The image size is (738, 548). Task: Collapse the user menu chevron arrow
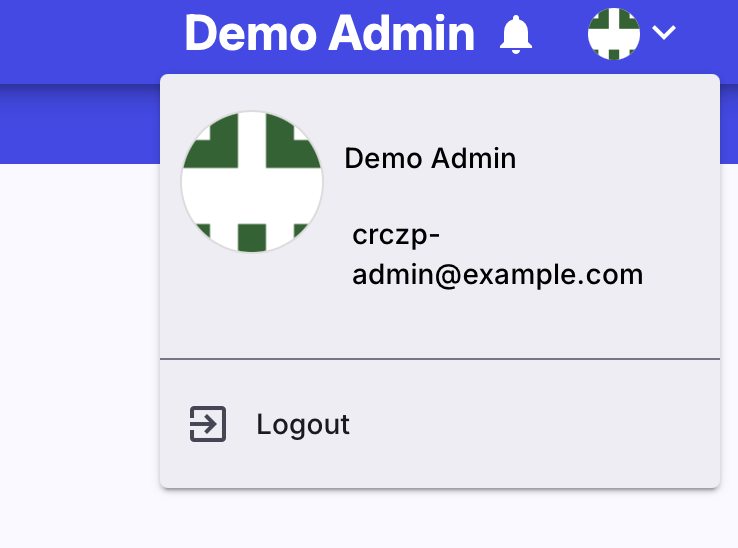pos(664,32)
